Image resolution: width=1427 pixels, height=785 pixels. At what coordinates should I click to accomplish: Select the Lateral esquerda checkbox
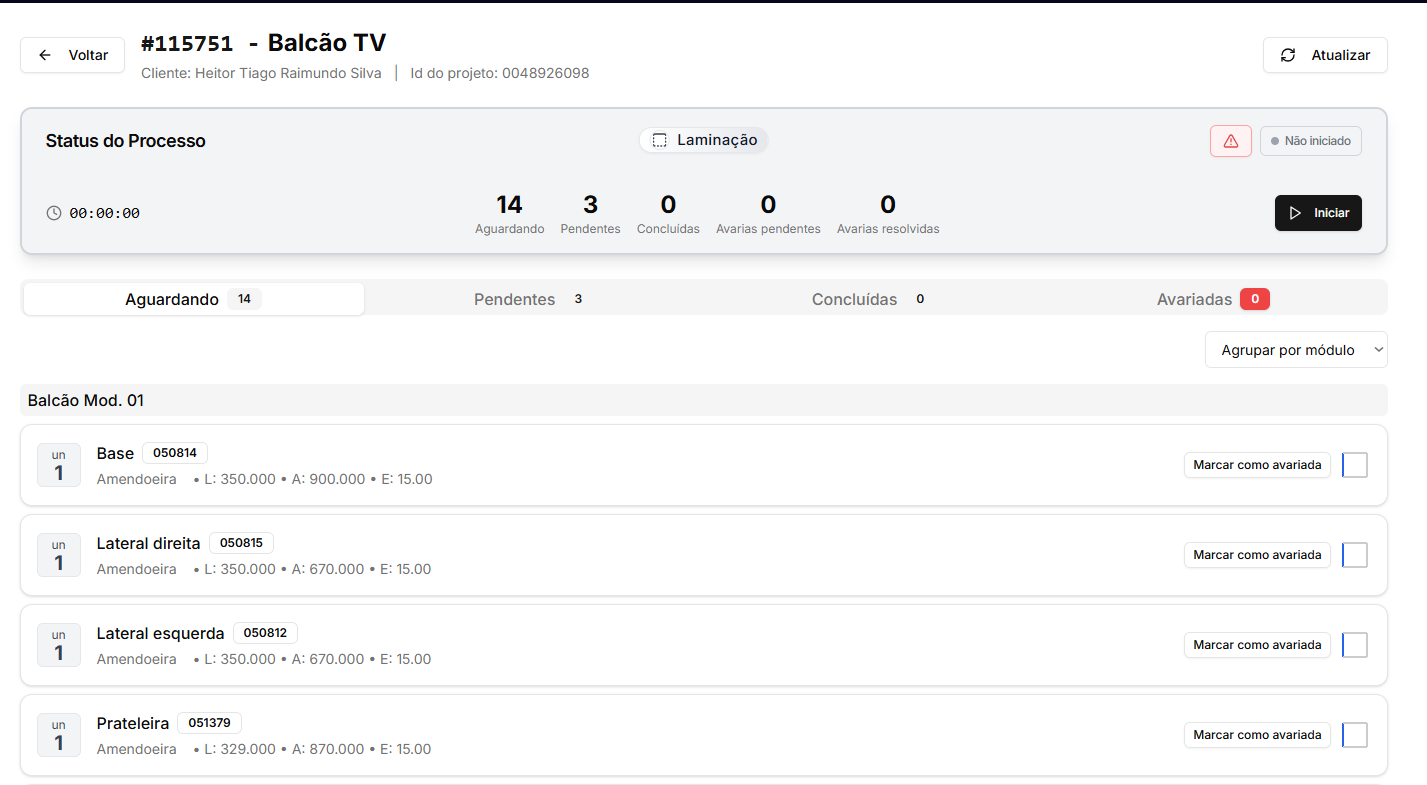tap(1355, 645)
